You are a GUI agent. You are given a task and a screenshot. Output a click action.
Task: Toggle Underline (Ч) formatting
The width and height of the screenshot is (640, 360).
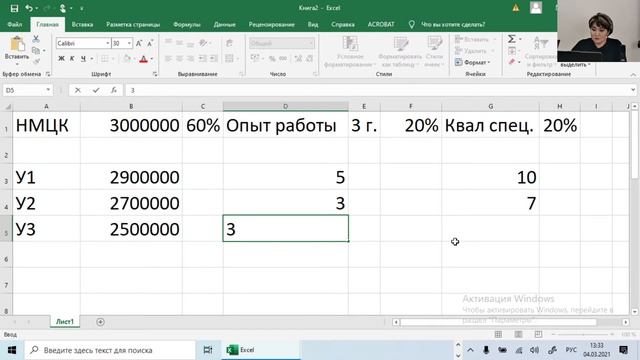coord(83,59)
